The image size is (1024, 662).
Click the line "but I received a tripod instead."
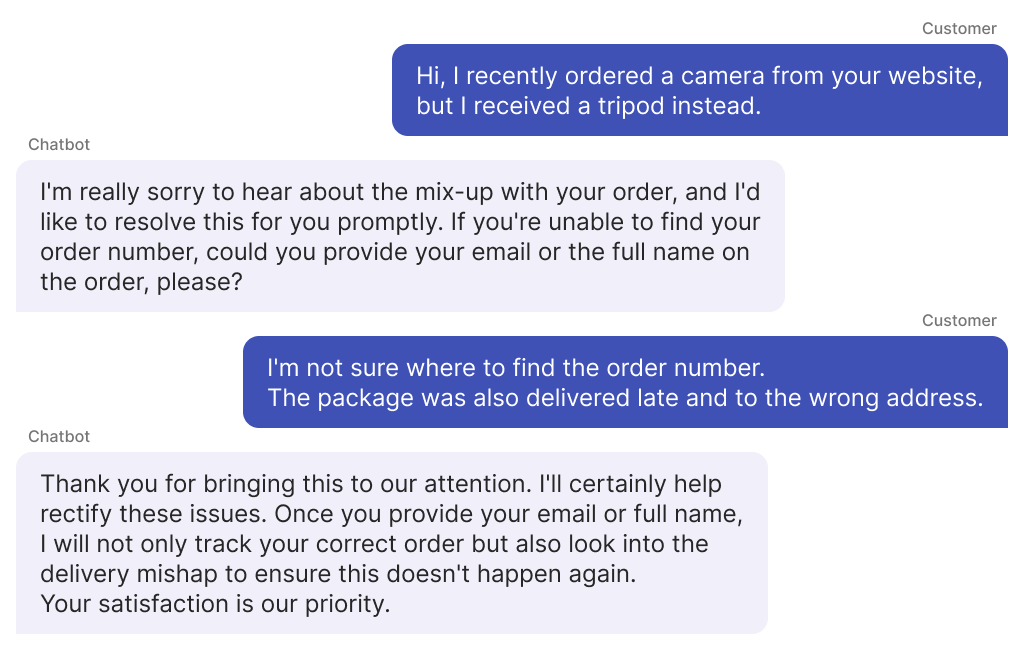point(588,105)
